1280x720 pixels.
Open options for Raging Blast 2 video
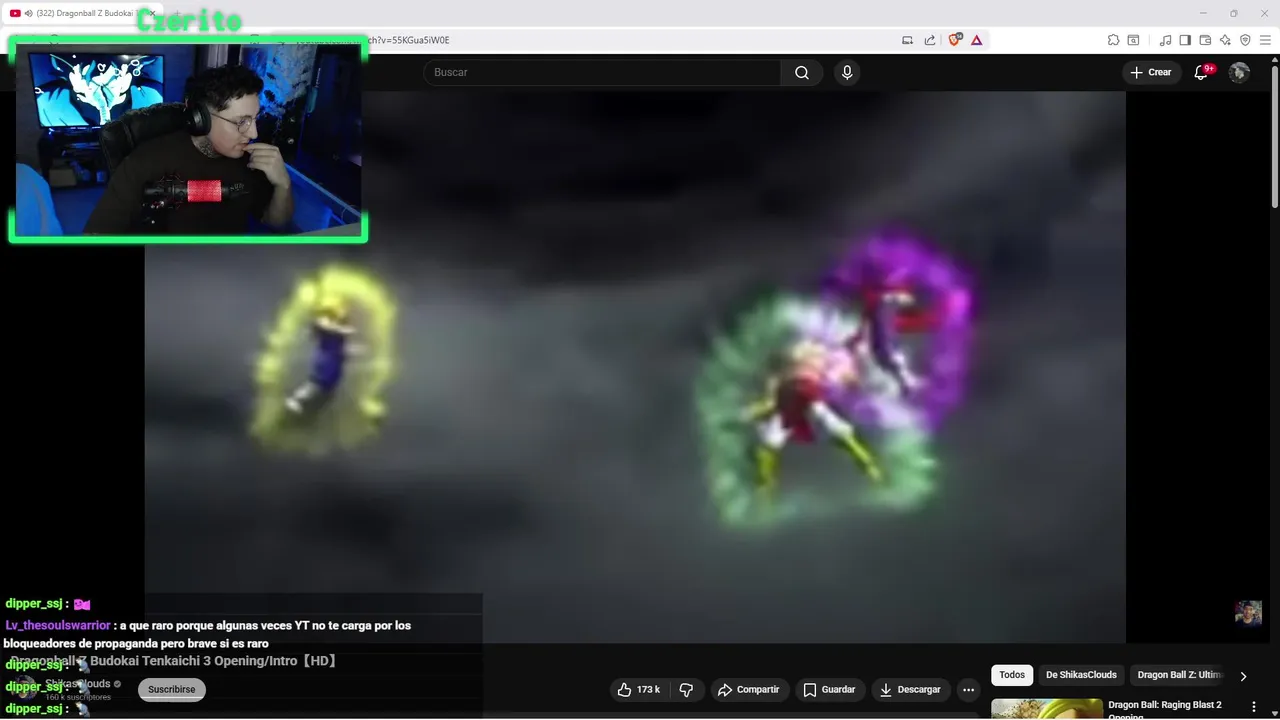point(1254,707)
